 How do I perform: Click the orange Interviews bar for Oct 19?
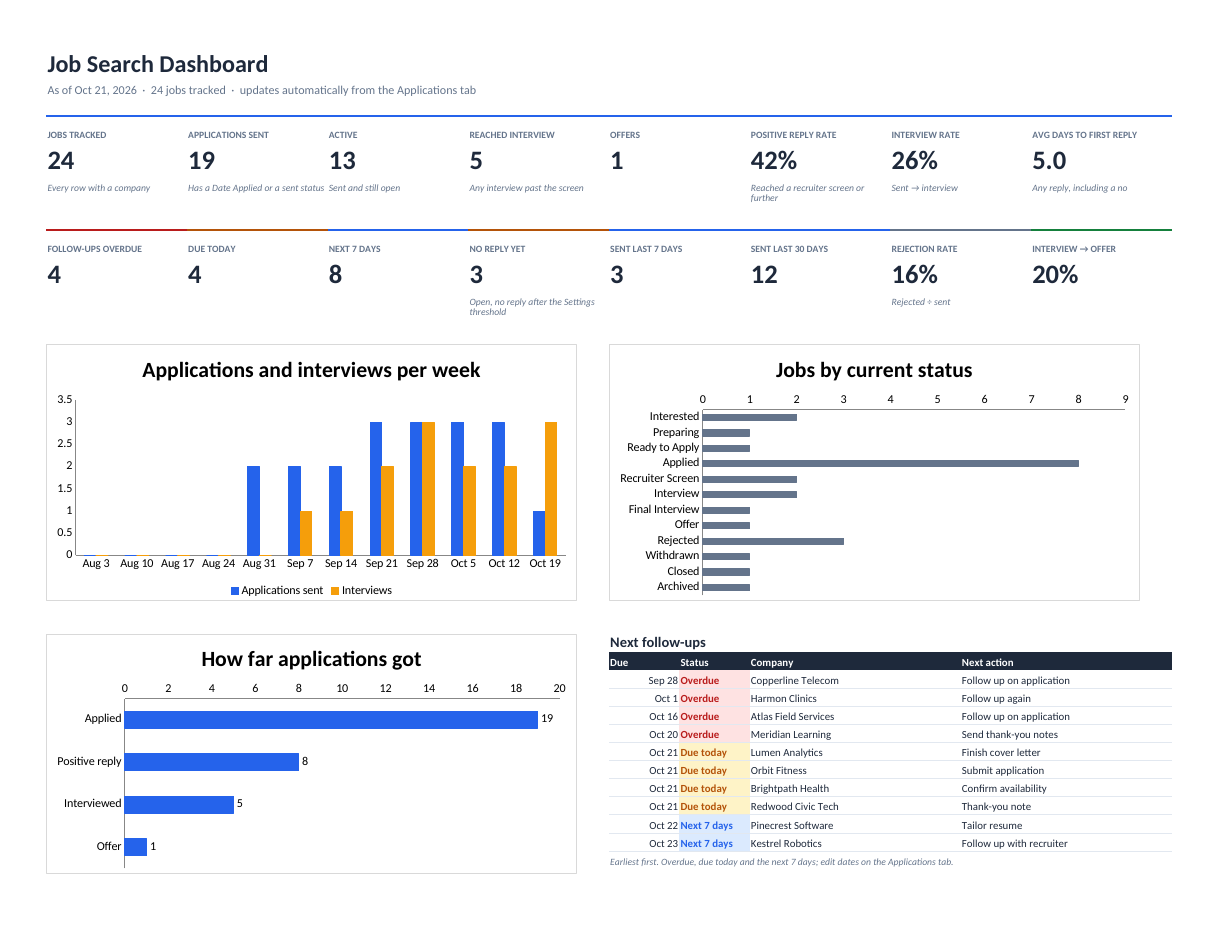[x=551, y=488]
